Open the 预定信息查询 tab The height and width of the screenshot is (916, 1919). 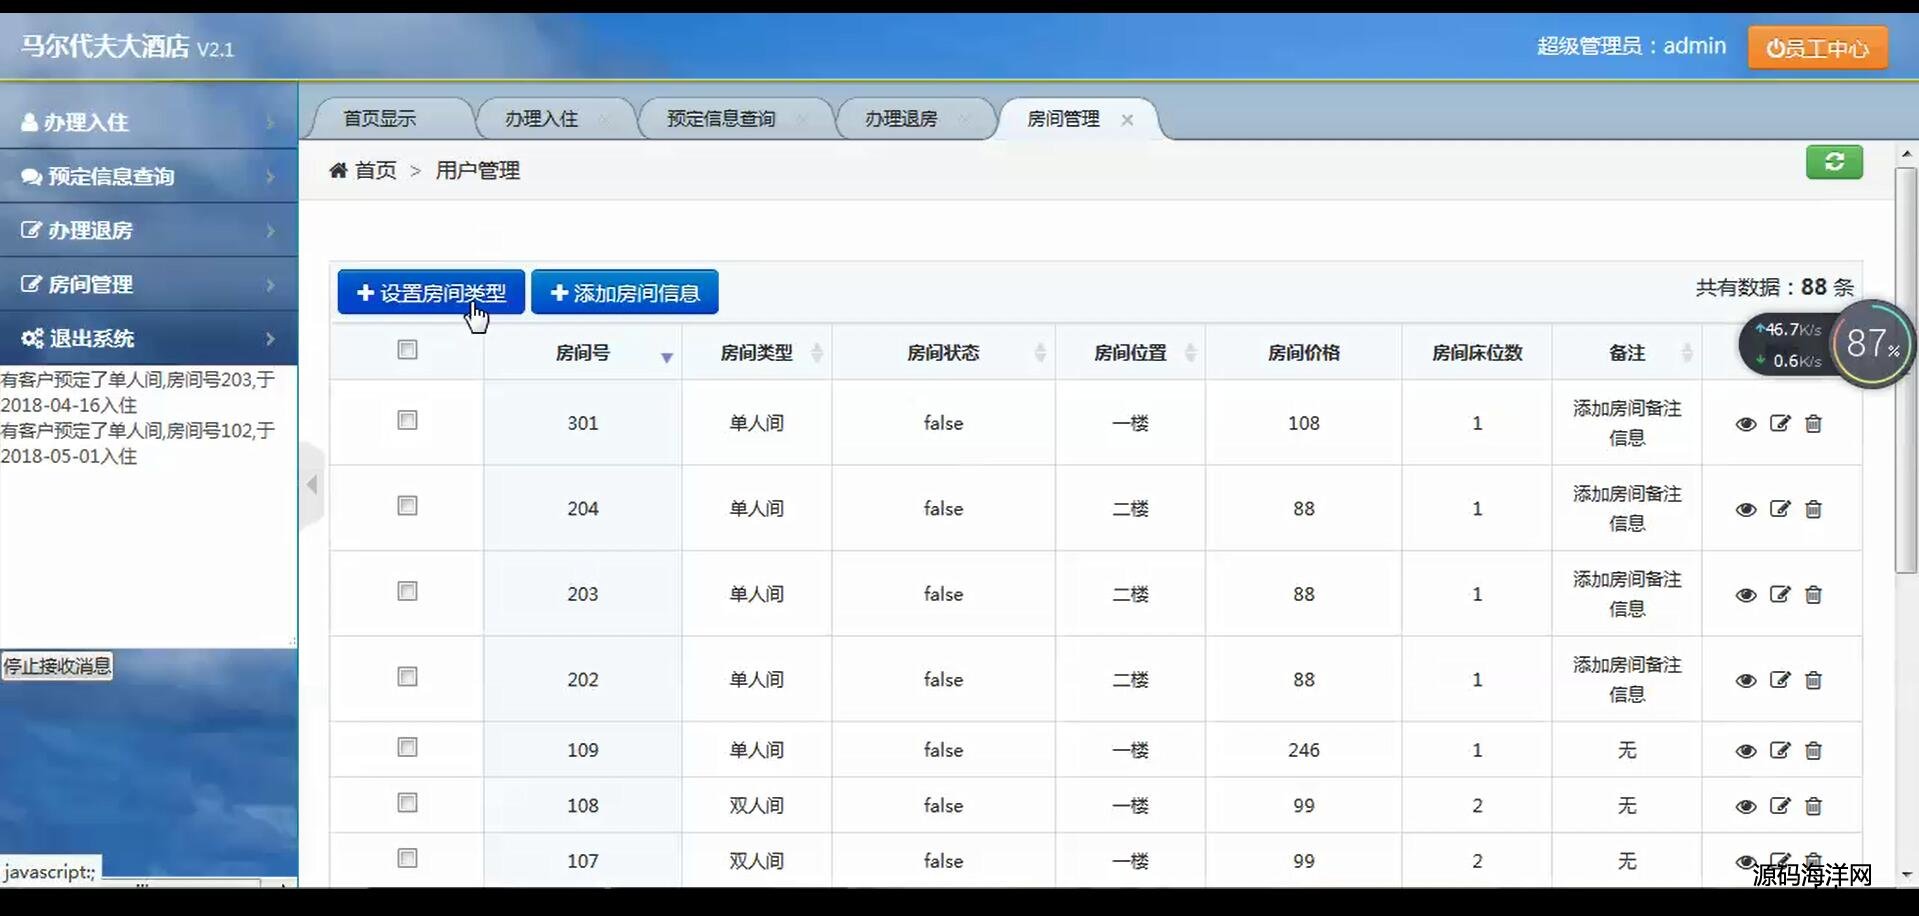click(720, 119)
